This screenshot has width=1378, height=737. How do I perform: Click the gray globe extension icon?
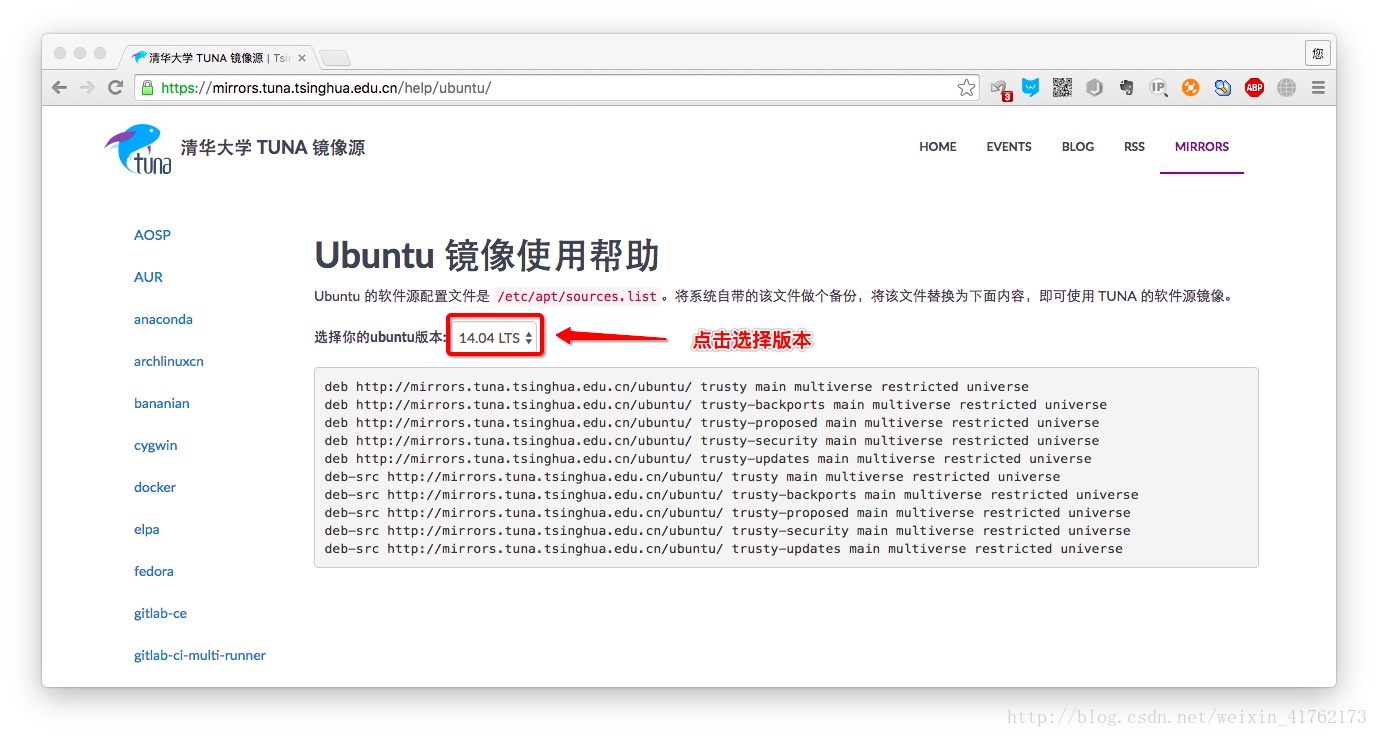tap(1286, 88)
